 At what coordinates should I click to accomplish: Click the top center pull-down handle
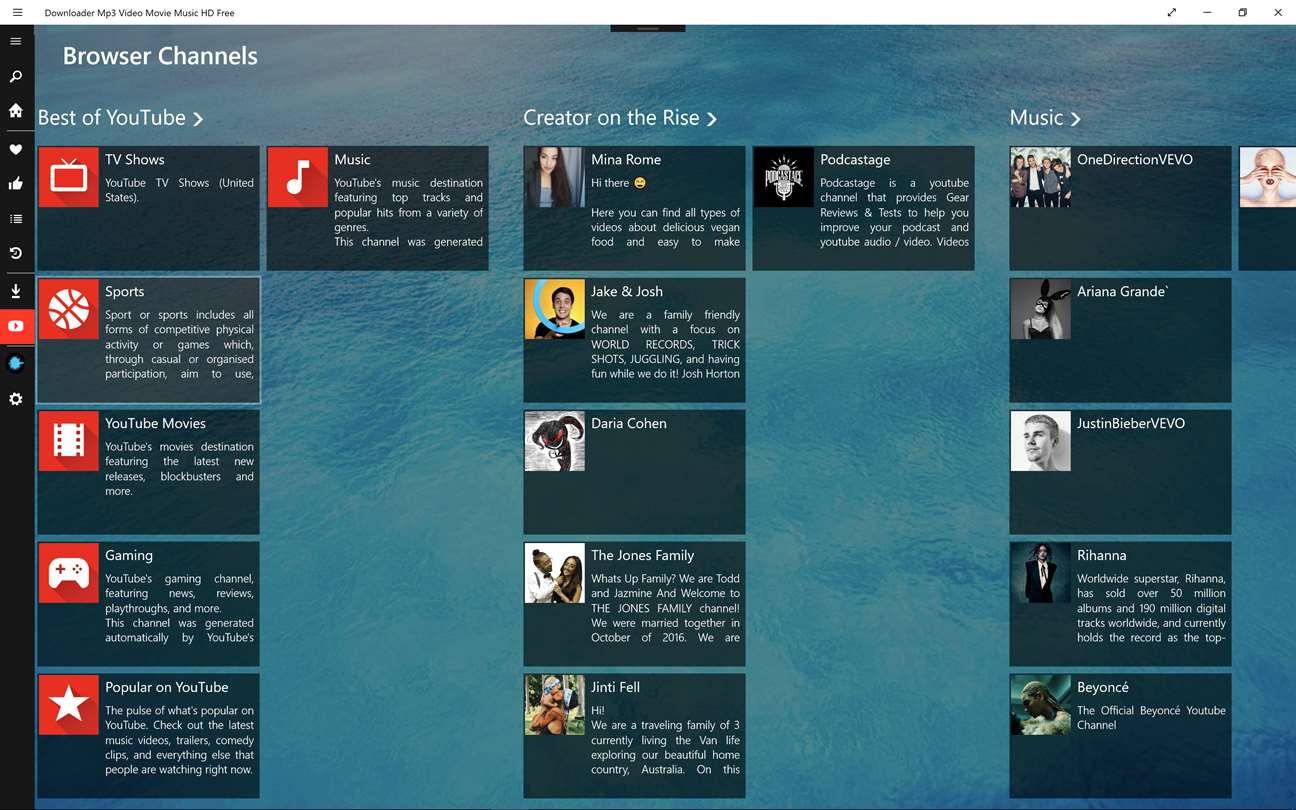point(648,28)
